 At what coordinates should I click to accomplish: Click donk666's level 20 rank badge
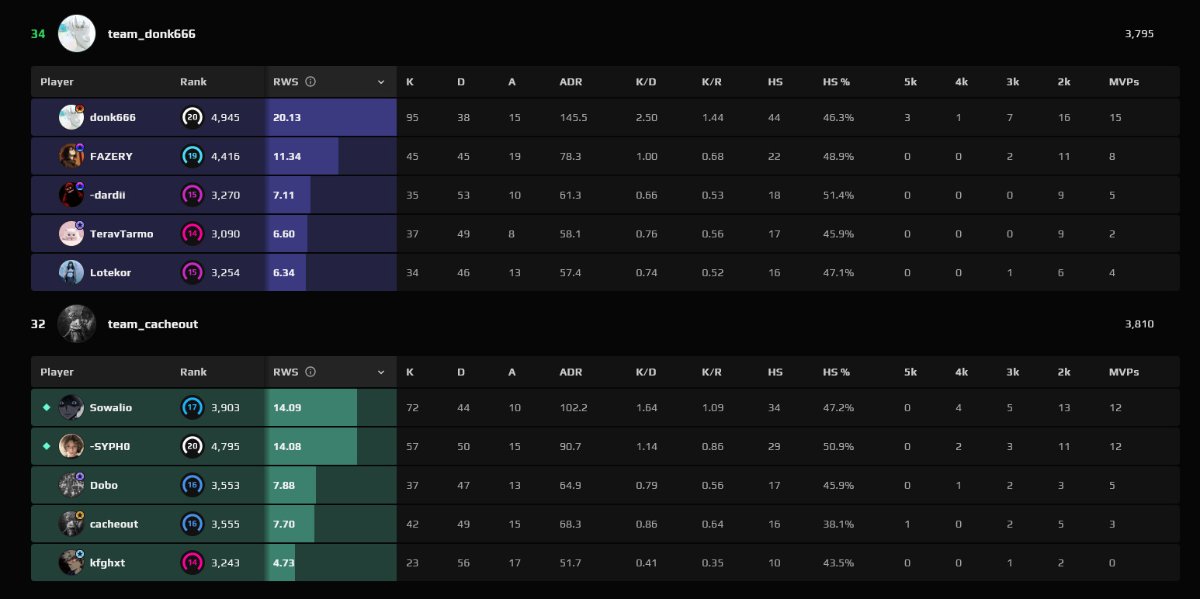(192, 117)
